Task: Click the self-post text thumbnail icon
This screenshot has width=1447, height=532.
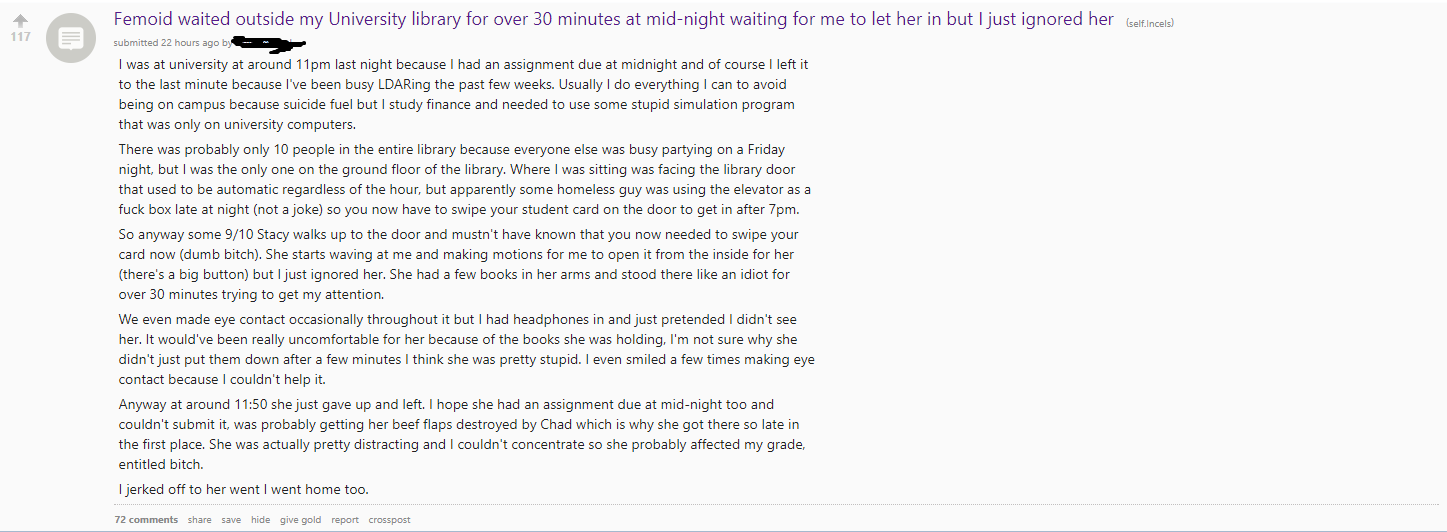Action: coord(70,39)
